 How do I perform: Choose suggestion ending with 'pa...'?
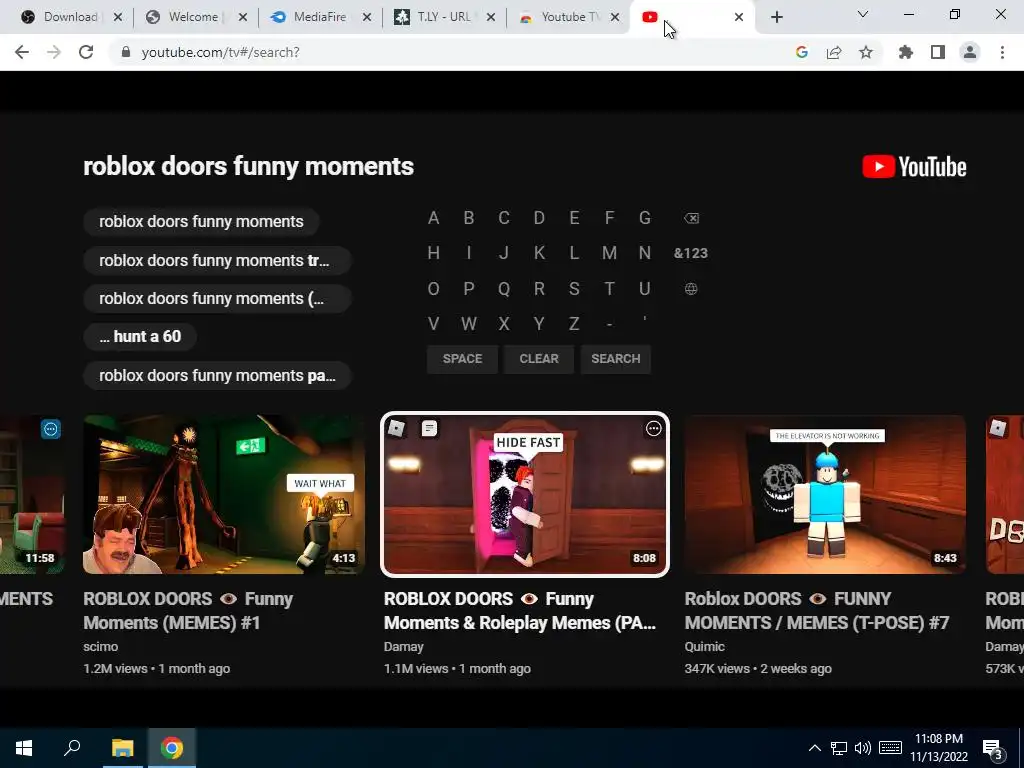point(217,376)
